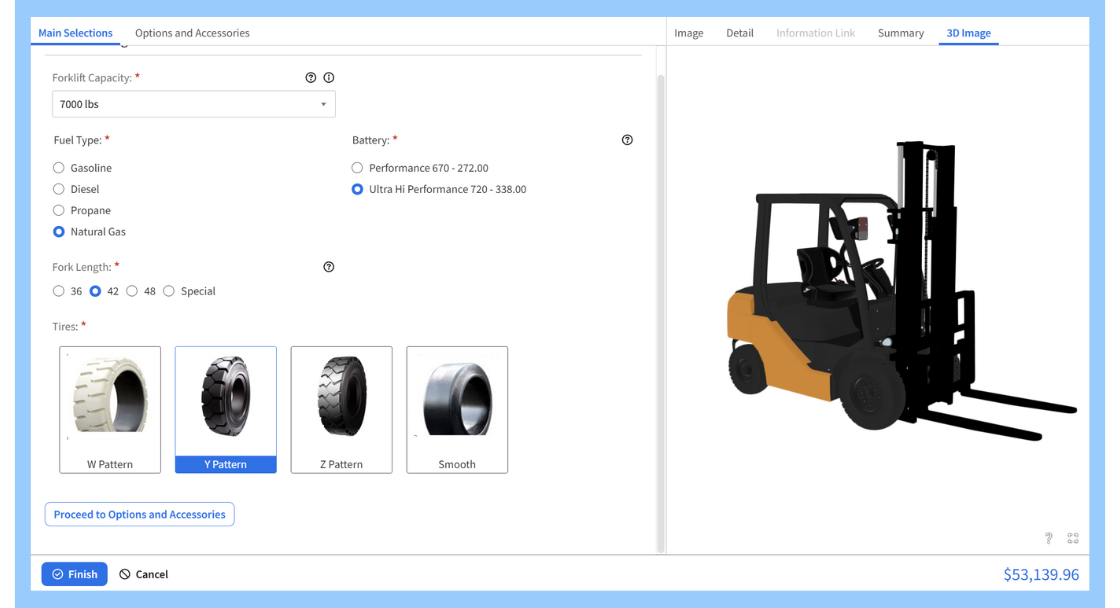Image resolution: width=1120 pixels, height=608 pixels.
Task: Pick the Y Pattern tire
Action: coord(226,410)
